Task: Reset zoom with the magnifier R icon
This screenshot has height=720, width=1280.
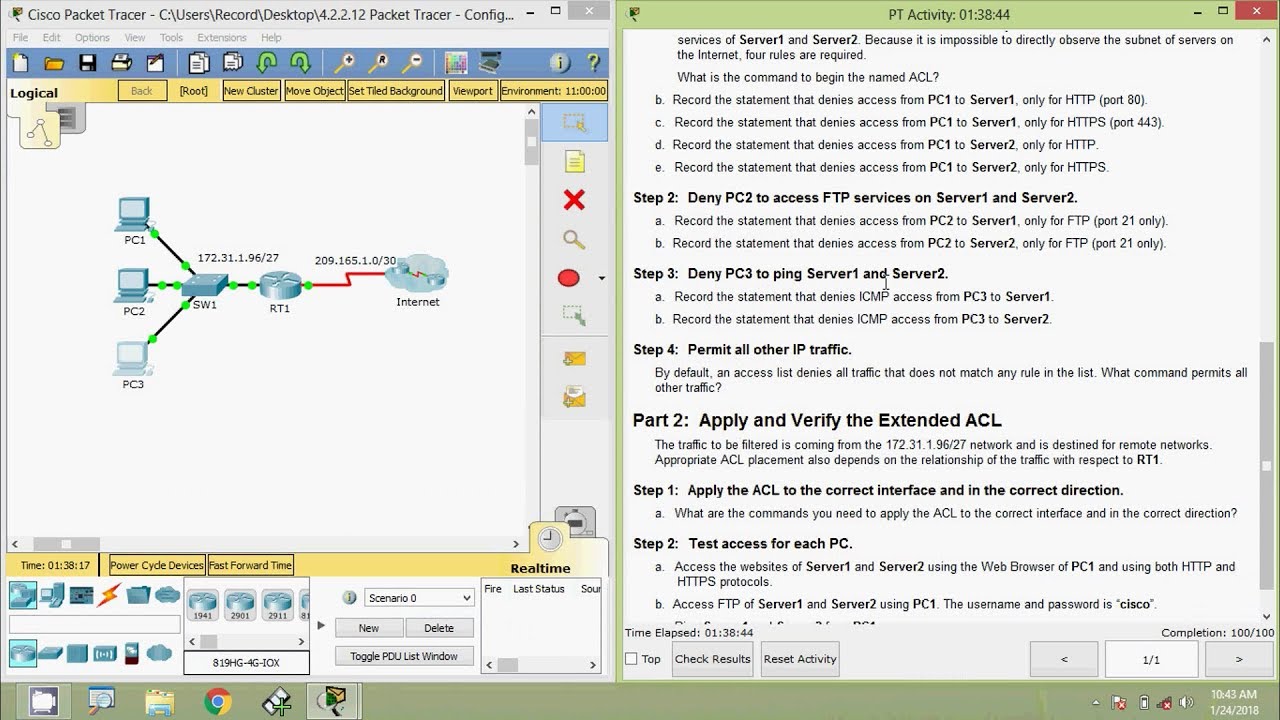Action: pyautogui.click(x=378, y=63)
